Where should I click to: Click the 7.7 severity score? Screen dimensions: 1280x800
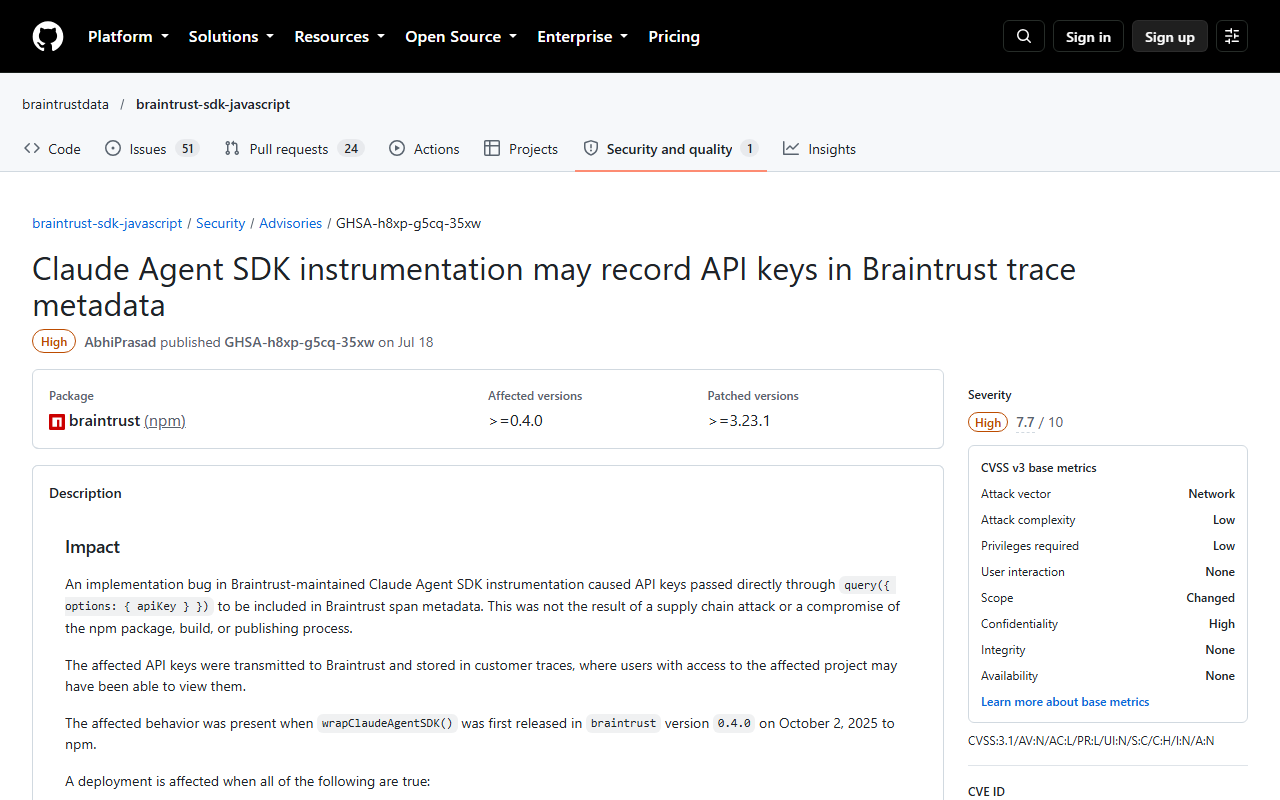(x=1025, y=422)
